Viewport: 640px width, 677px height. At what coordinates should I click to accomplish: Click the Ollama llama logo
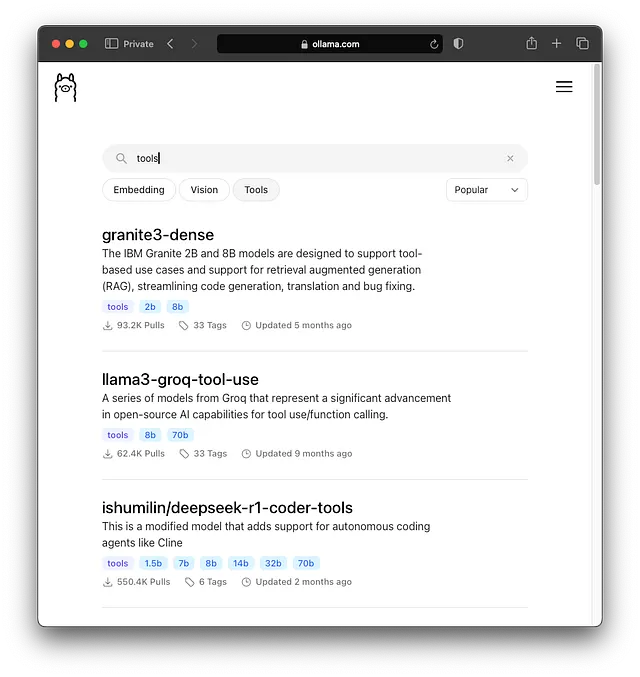point(66,88)
